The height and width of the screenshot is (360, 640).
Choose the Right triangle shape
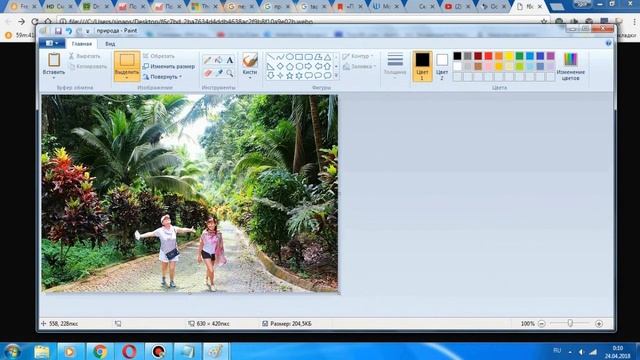click(x=271, y=66)
